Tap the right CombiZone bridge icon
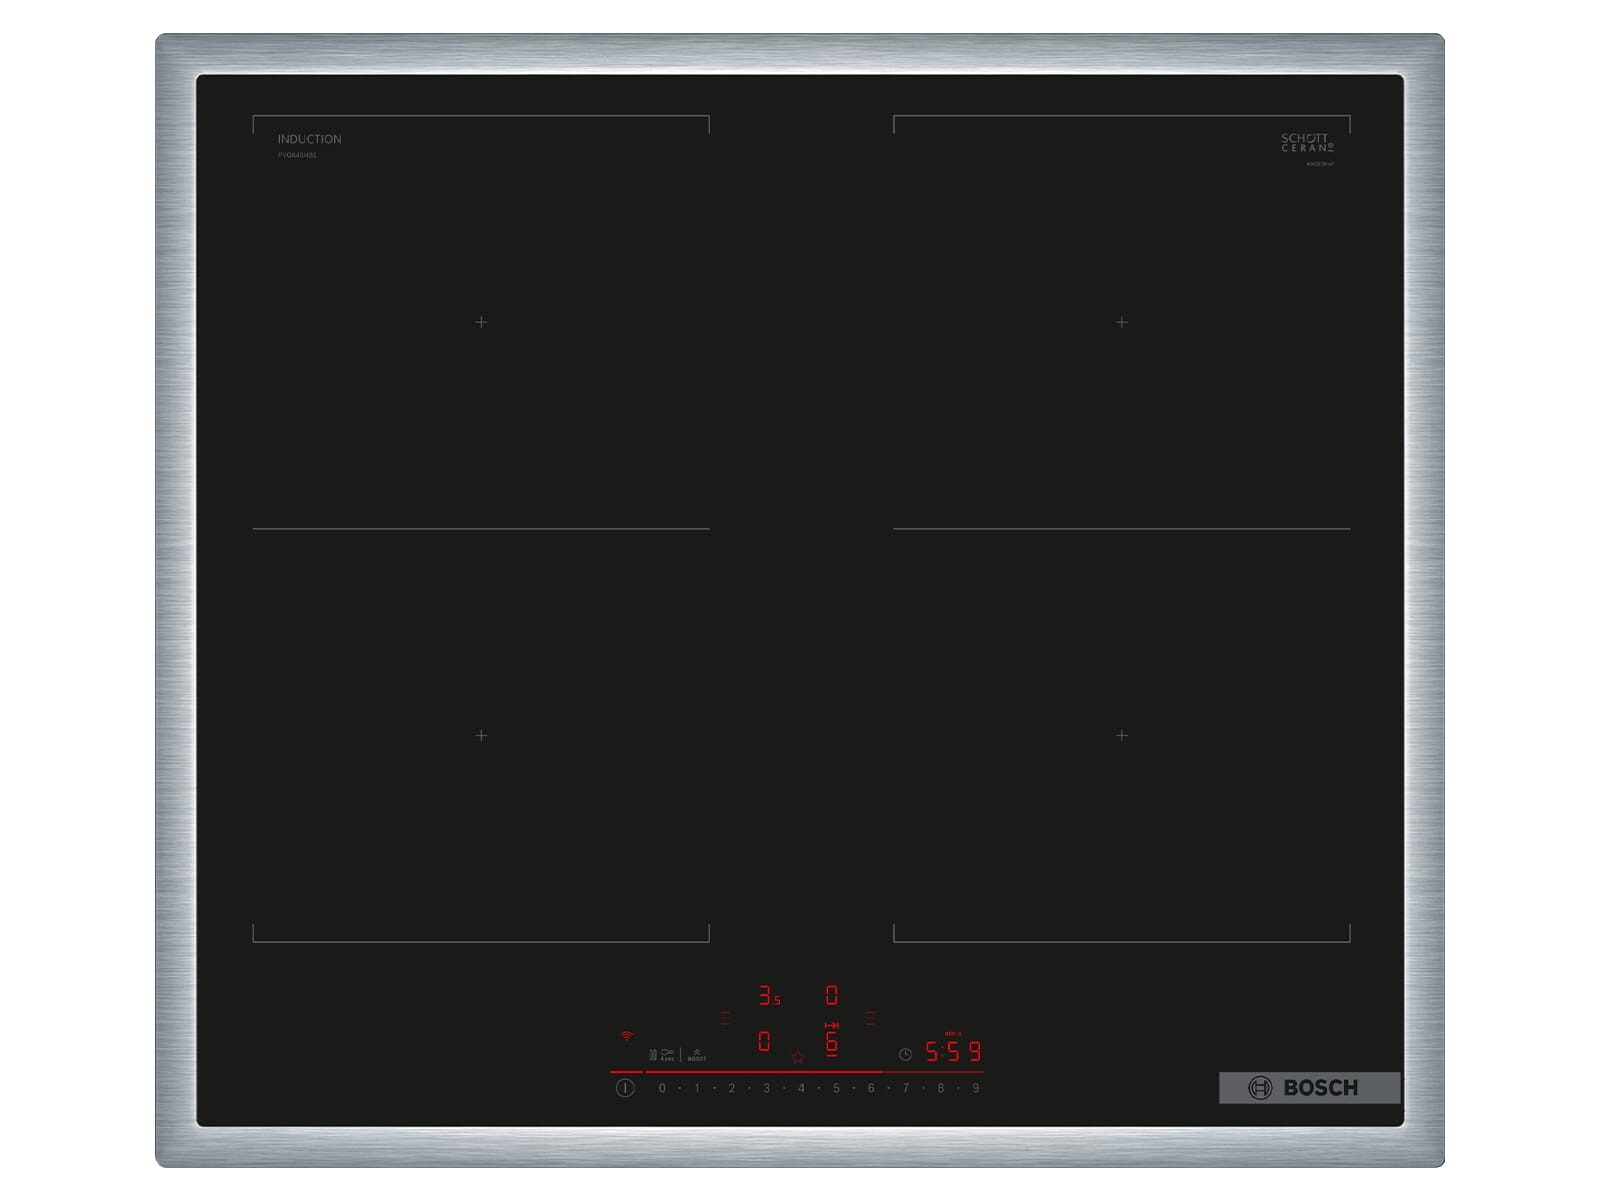Image resolution: width=1600 pixels, height=1200 pixels. tap(870, 1018)
